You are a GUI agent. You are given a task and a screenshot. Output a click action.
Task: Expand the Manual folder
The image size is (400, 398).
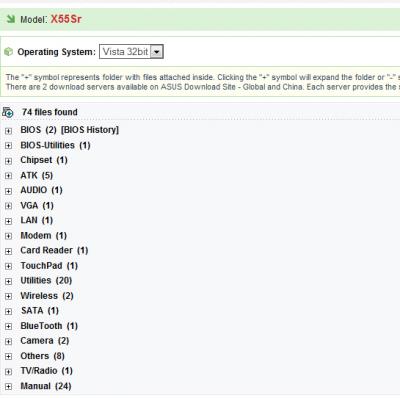click(x=8, y=387)
